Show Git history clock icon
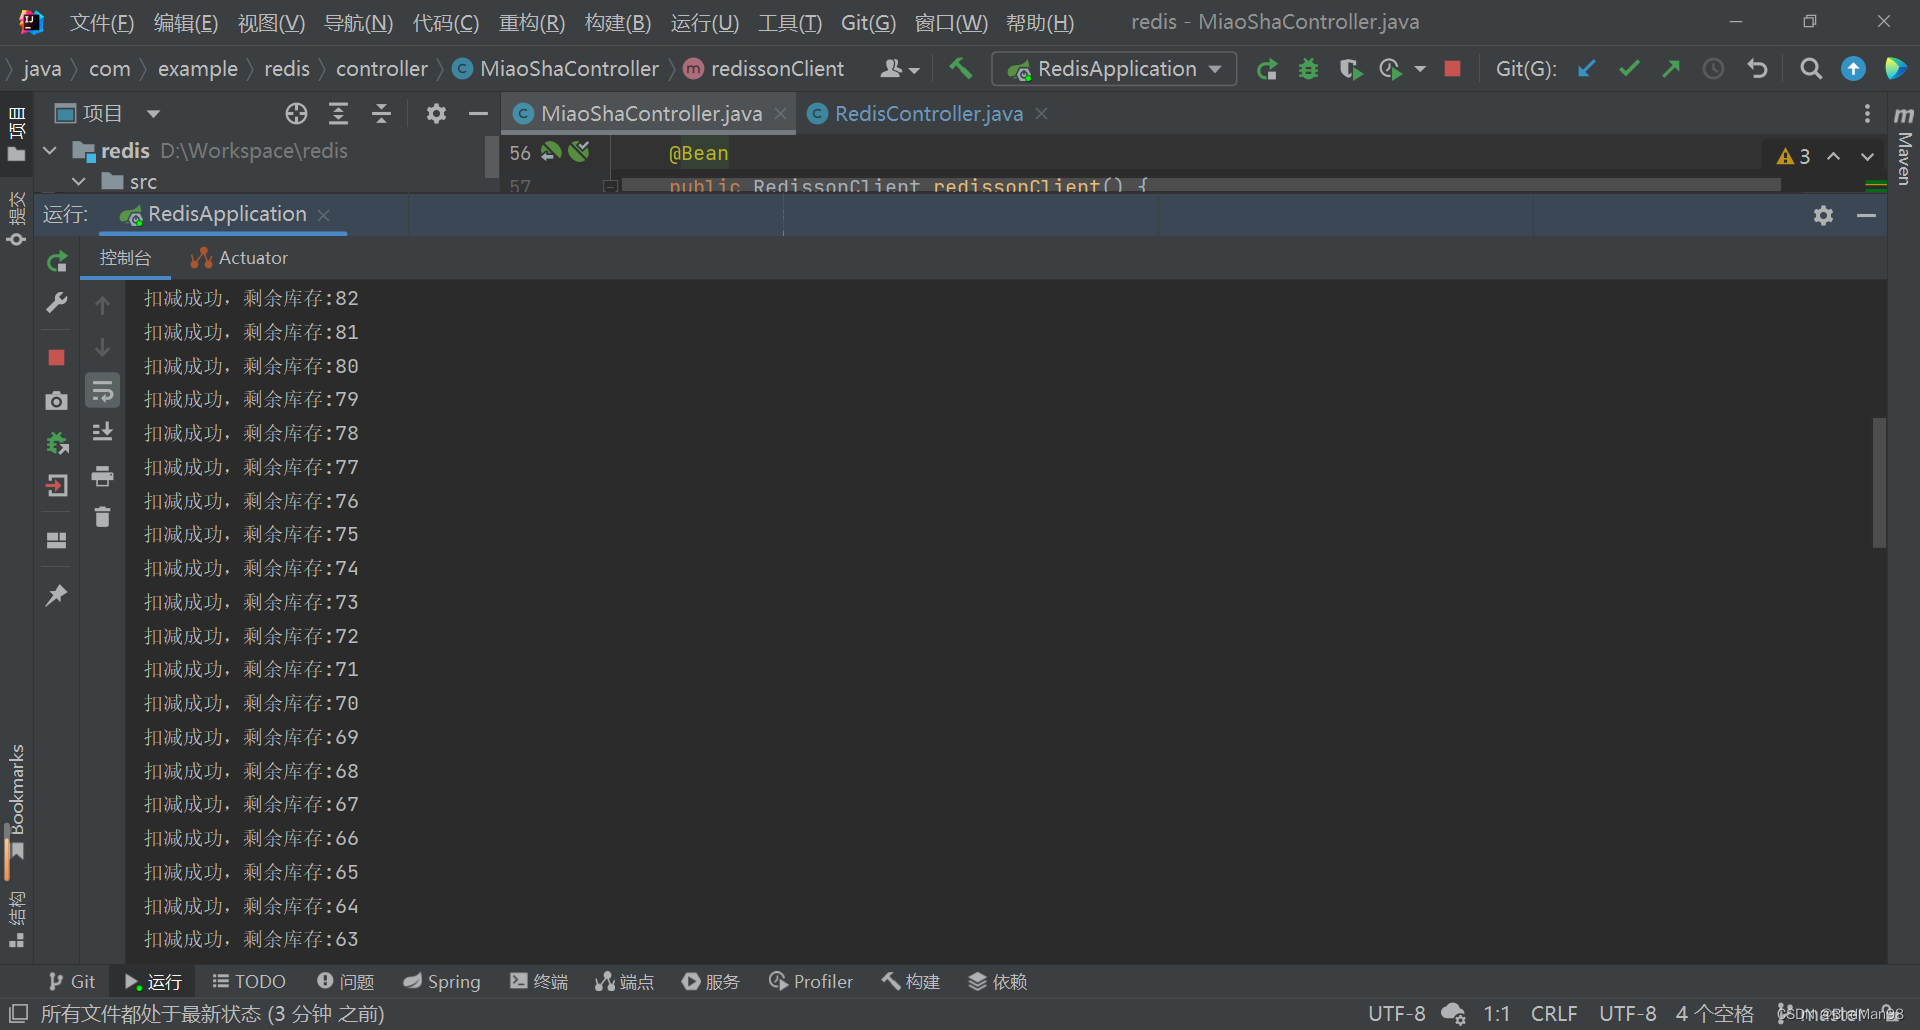The width and height of the screenshot is (1920, 1030). coord(1714,69)
